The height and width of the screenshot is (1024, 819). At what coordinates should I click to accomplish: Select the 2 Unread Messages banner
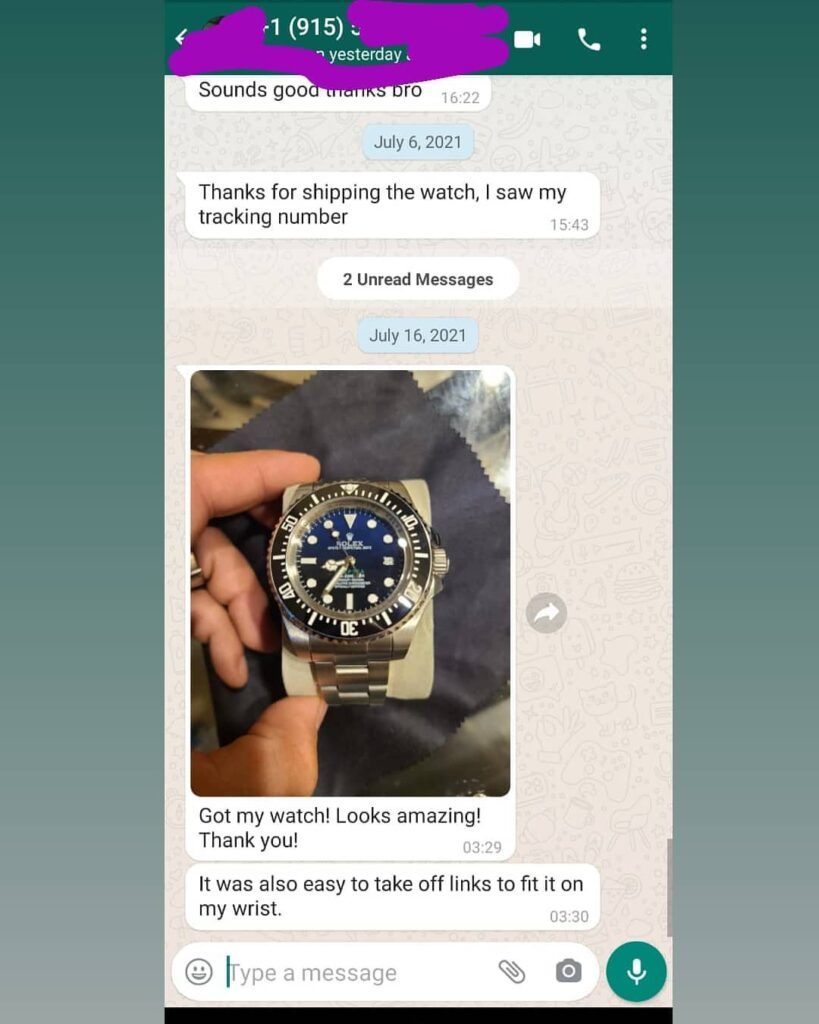point(418,280)
